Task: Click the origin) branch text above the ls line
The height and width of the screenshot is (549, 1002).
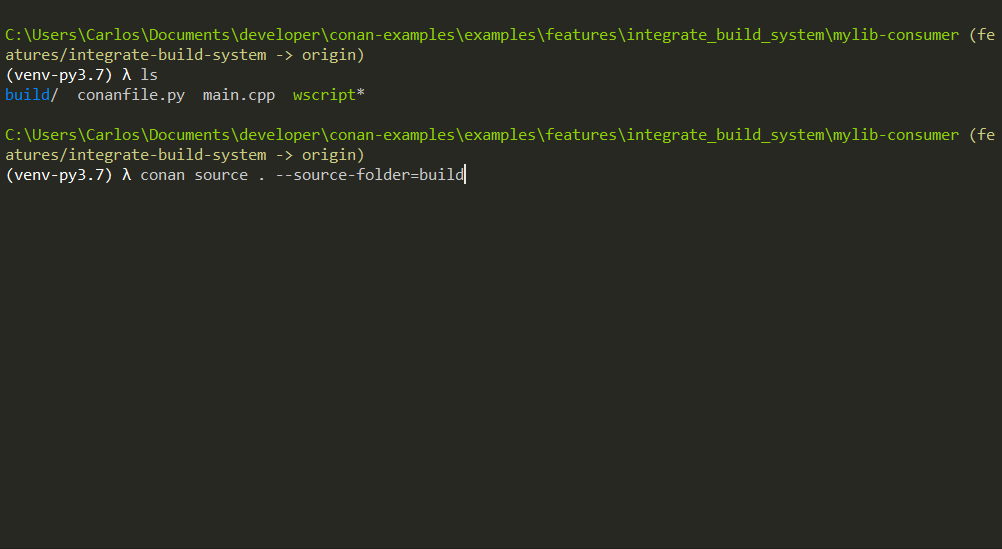Action: (x=333, y=55)
